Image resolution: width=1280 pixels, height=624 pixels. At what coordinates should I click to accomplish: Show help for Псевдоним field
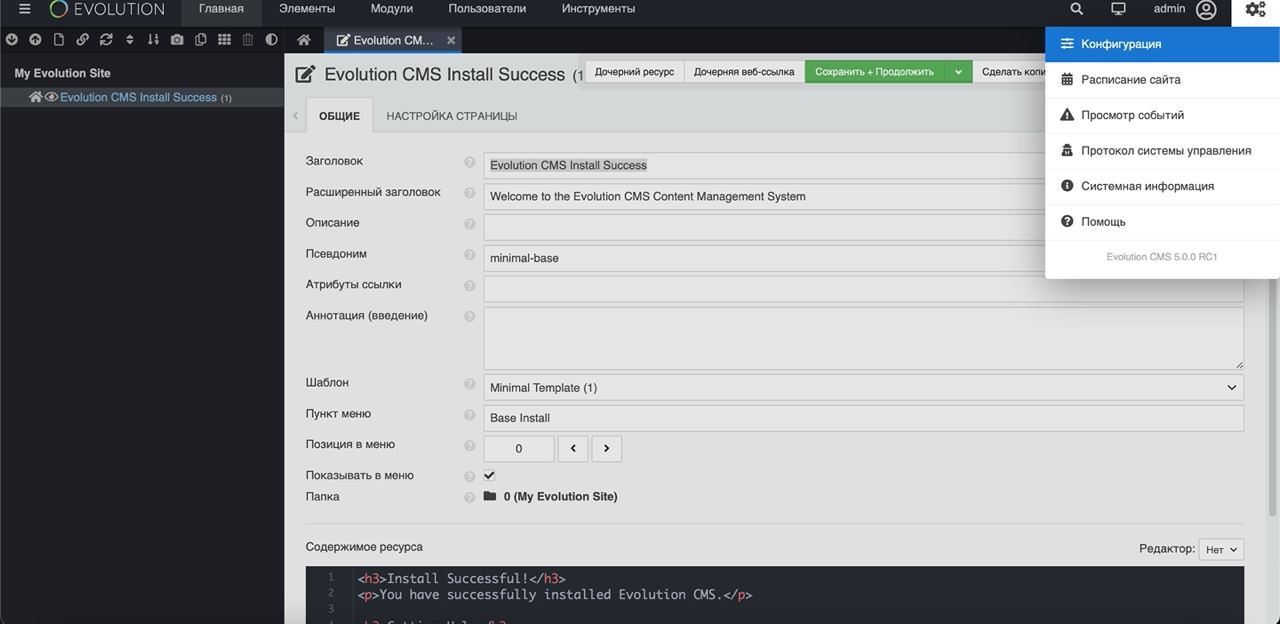tap(470, 254)
